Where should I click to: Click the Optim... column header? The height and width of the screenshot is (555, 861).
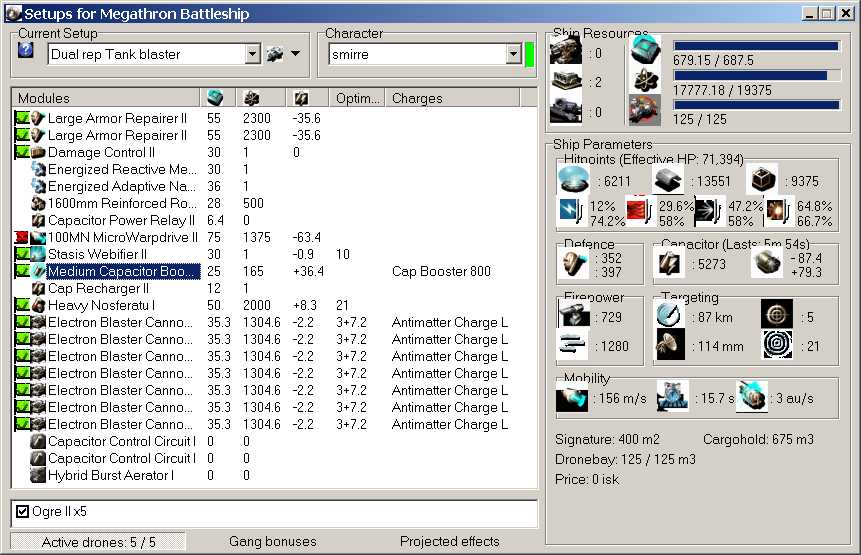click(x=357, y=98)
